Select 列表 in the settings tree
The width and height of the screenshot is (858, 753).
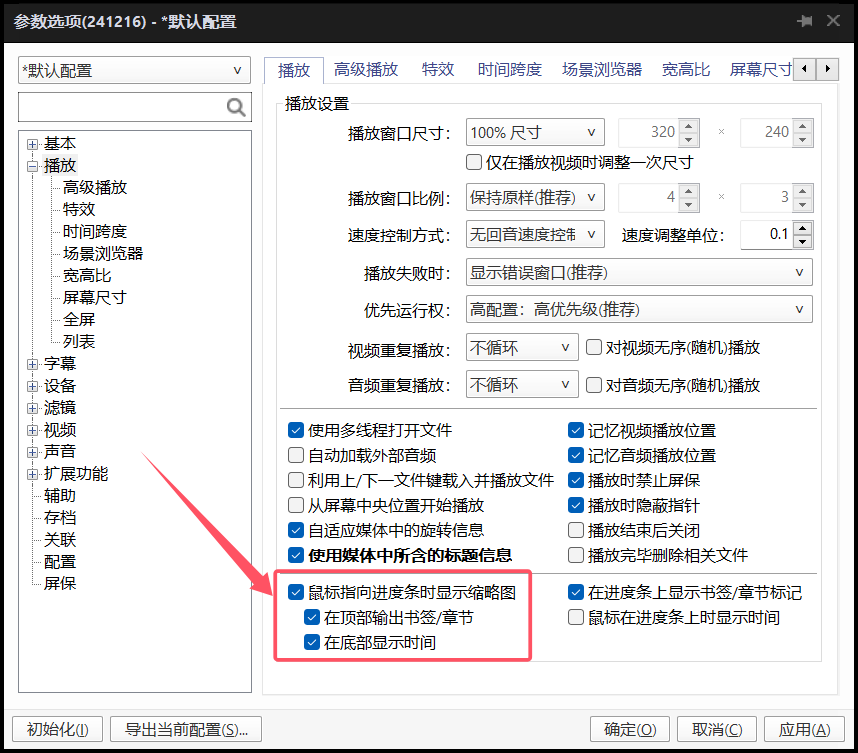pos(79,342)
